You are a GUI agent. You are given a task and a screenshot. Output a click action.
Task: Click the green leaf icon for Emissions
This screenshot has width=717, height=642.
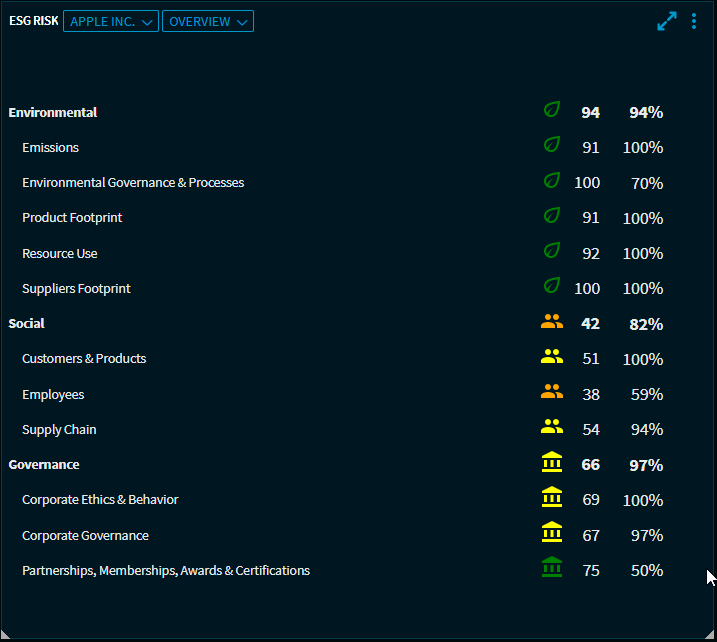coord(551,146)
